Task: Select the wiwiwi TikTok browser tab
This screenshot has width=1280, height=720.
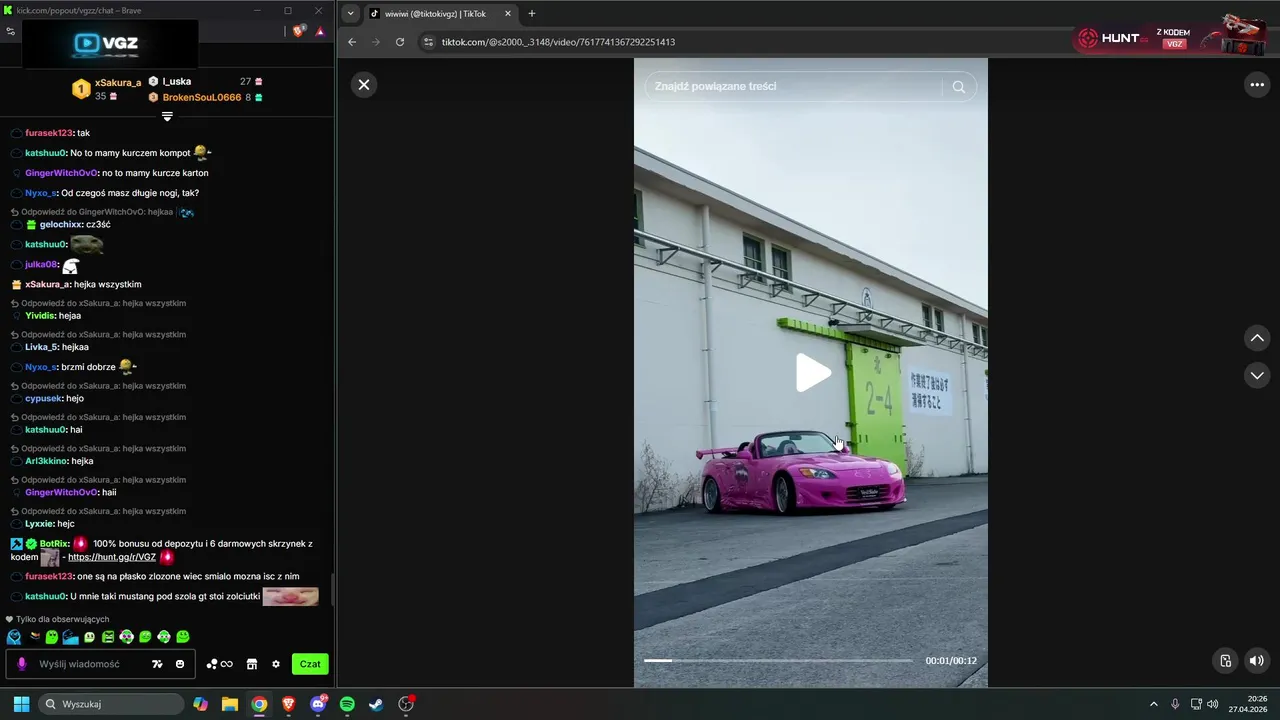Action: 435,14
